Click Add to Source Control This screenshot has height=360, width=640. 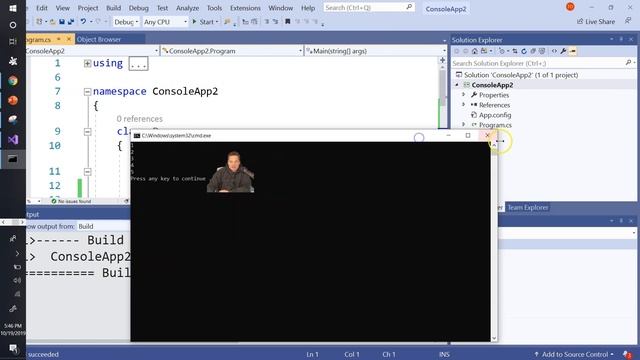pos(574,354)
